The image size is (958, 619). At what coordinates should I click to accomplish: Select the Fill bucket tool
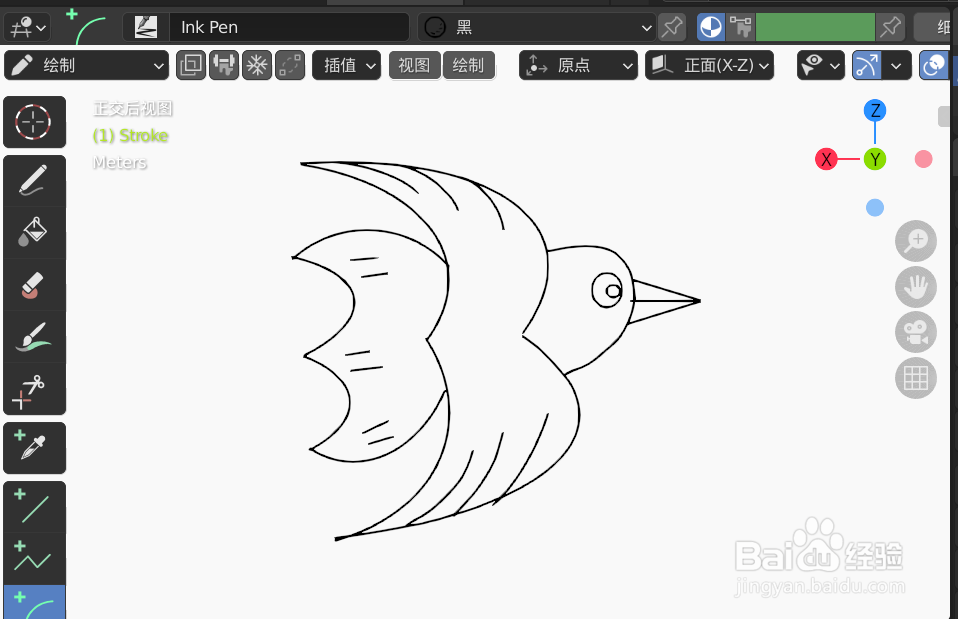tap(34, 232)
